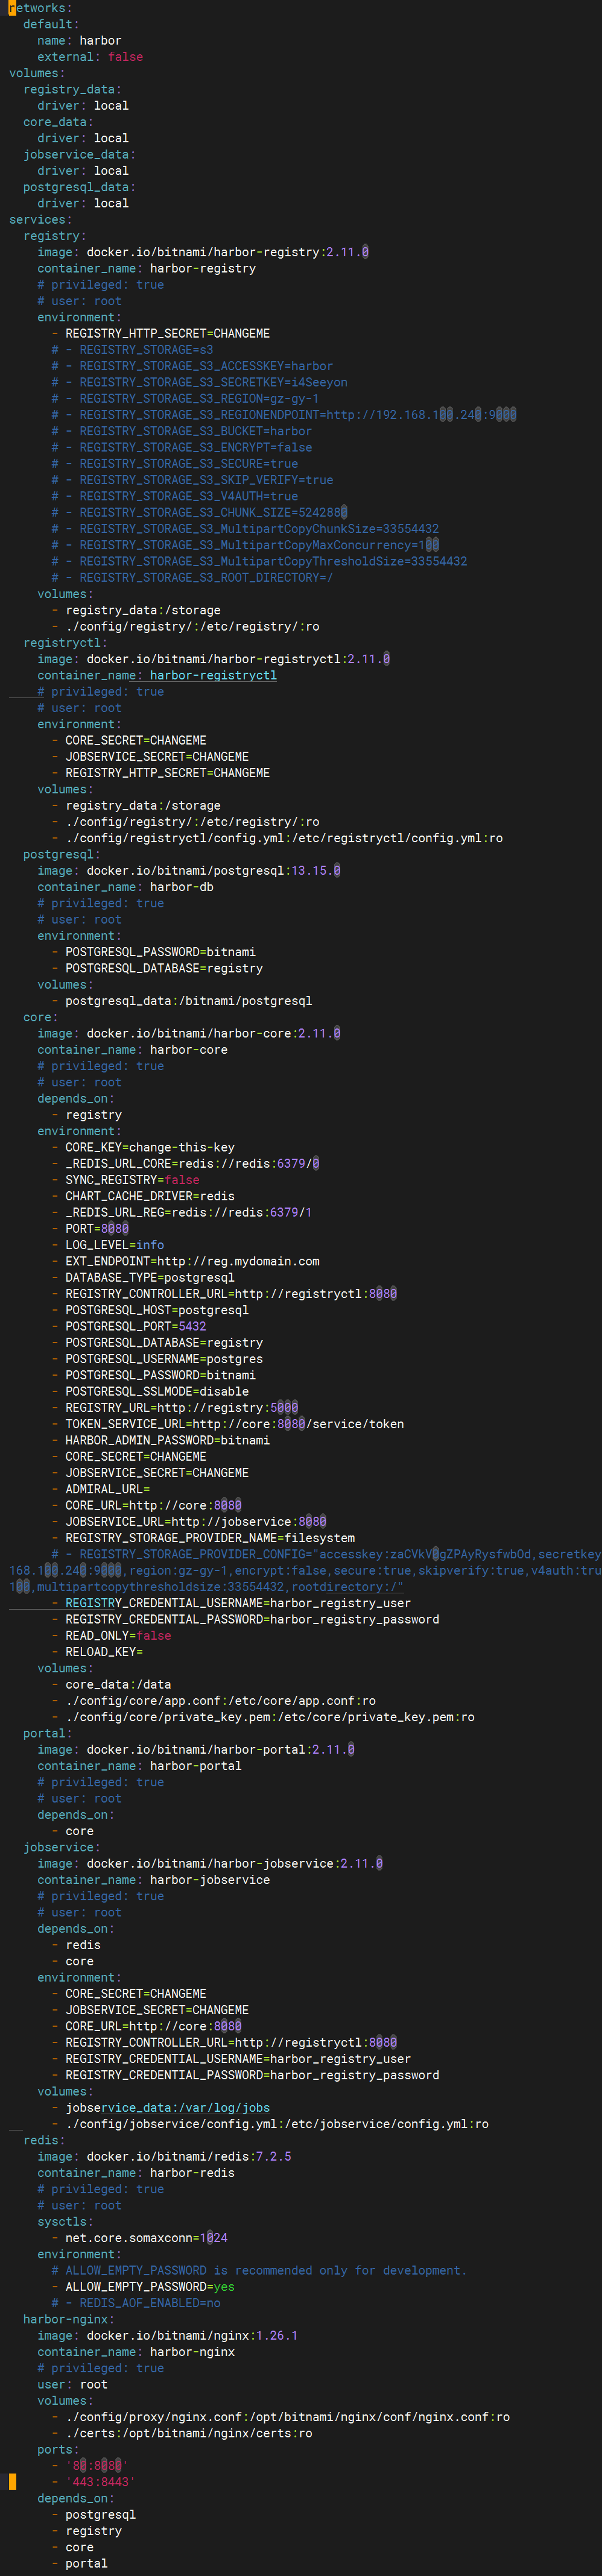This screenshot has width=602, height=2576.
Task: Select 'container_name: harbor-core' line
Action: pos(132,1050)
